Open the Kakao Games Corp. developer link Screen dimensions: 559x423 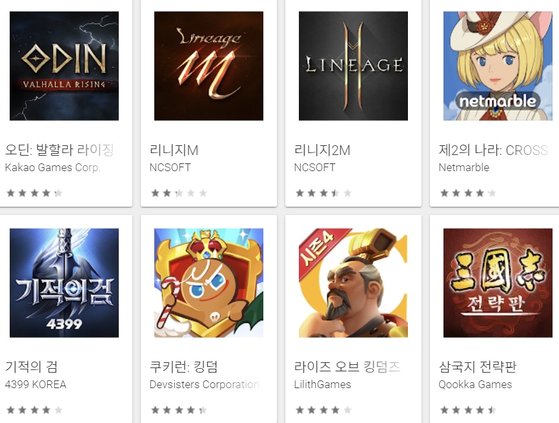click(52, 167)
